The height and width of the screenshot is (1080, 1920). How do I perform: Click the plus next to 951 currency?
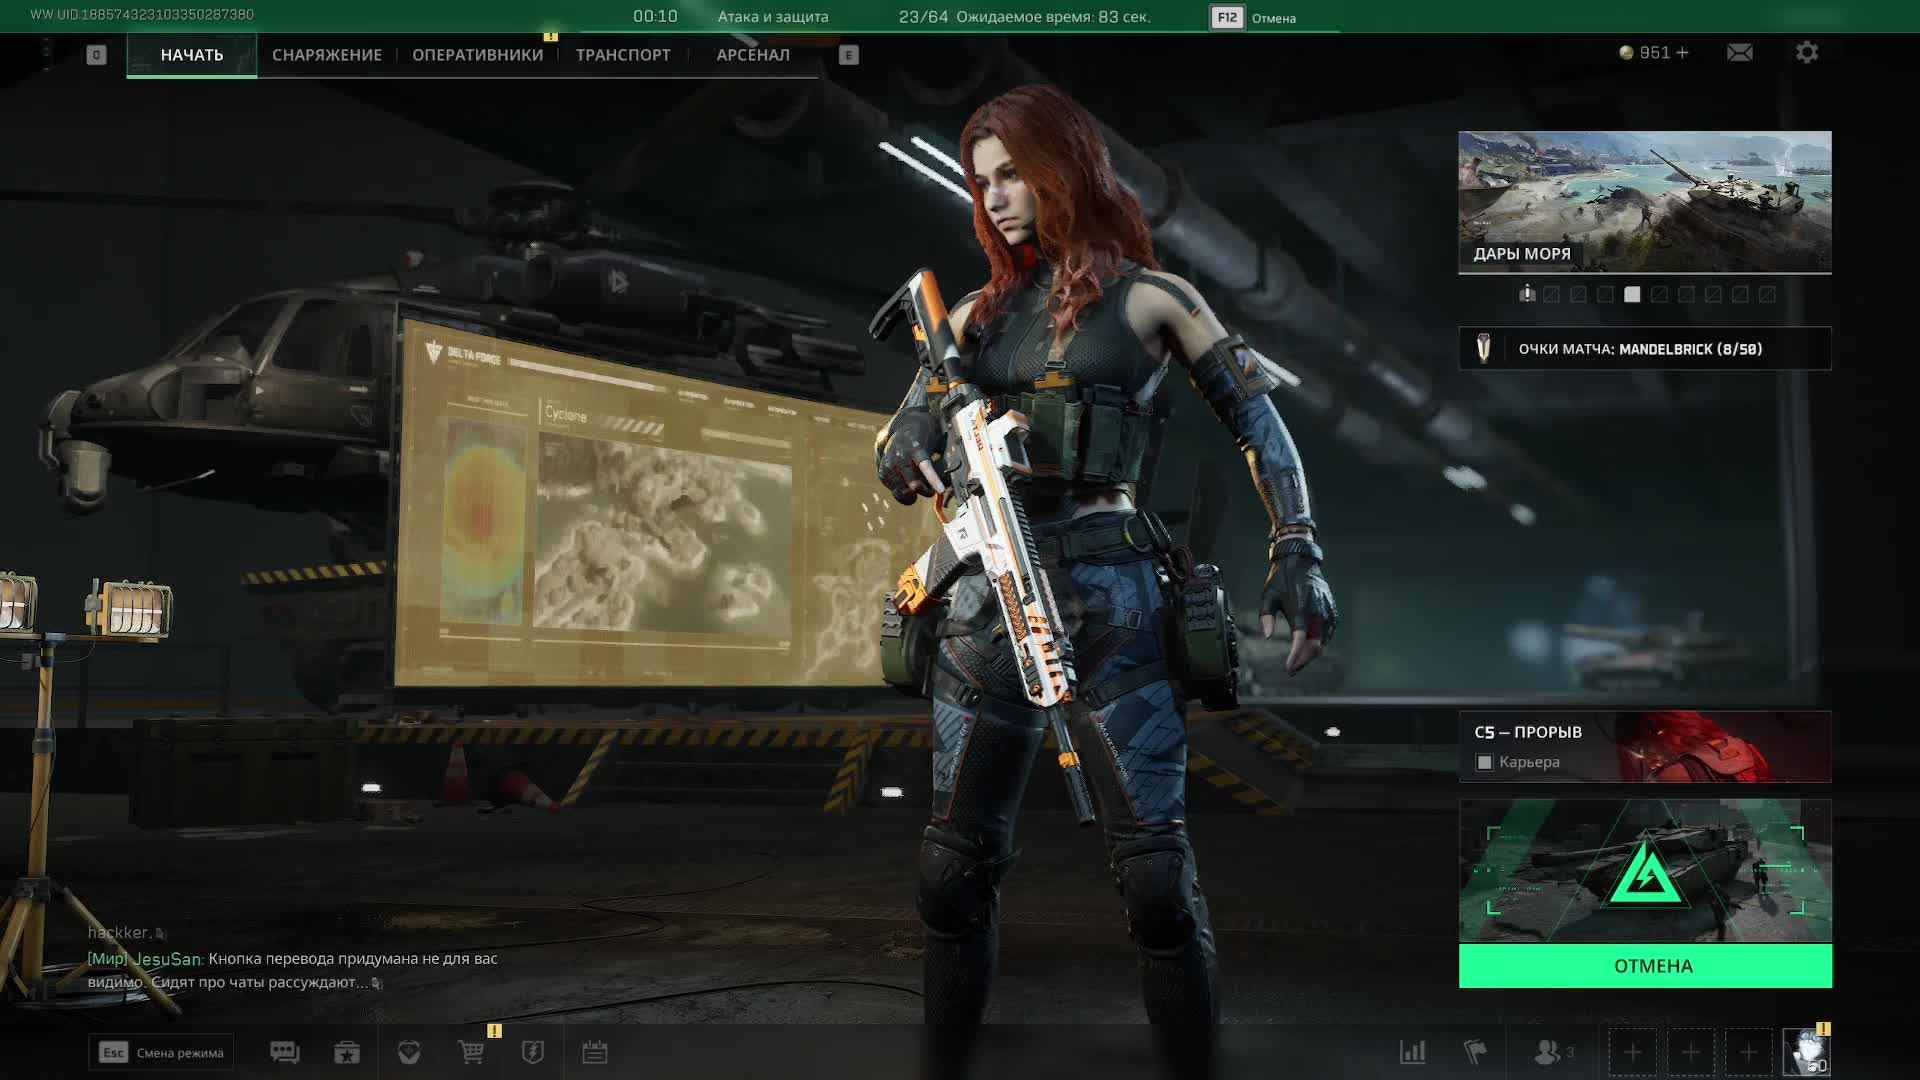(1682, 52)
